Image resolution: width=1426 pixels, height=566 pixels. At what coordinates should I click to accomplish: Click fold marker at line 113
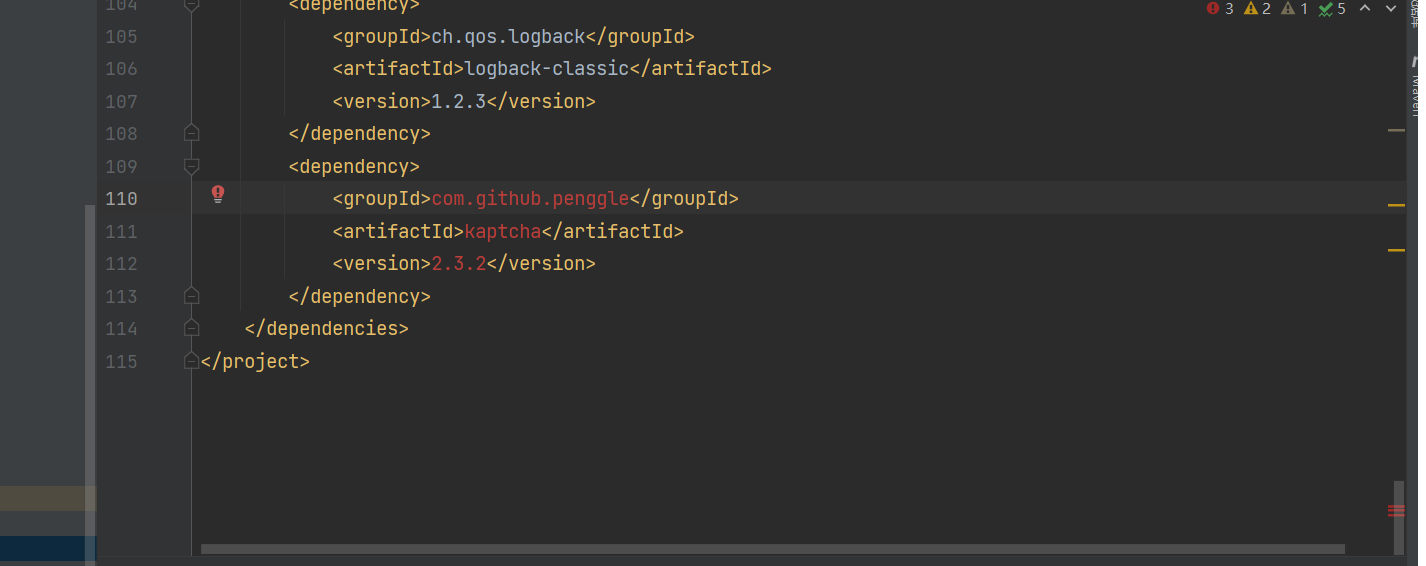(x=192, y=296)
